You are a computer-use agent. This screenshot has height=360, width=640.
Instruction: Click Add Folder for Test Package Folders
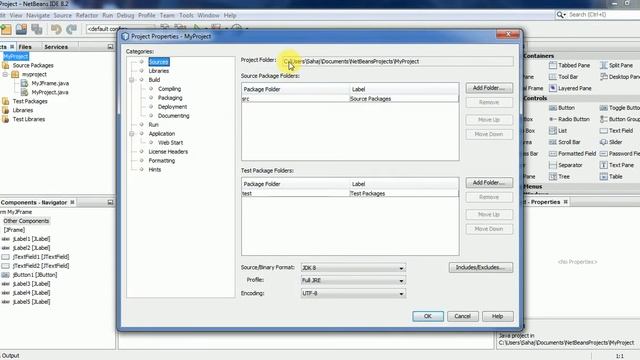point(489,183)
